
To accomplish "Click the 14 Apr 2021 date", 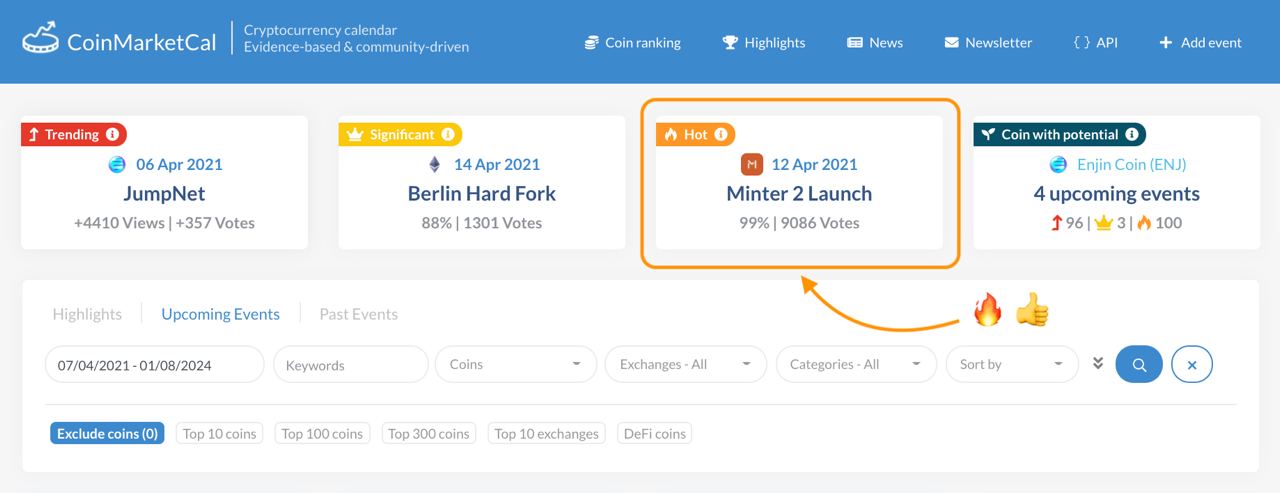I will [497, 164].
